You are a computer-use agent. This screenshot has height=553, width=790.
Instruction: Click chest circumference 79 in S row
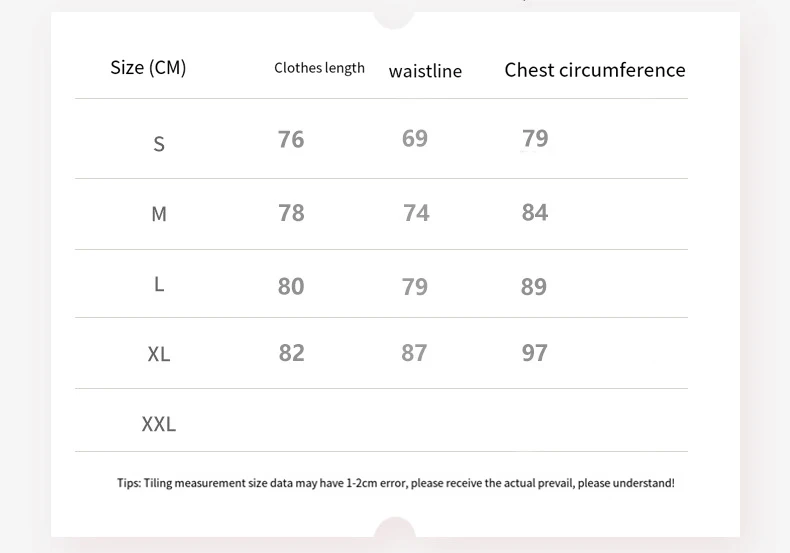tap(535, 138)
